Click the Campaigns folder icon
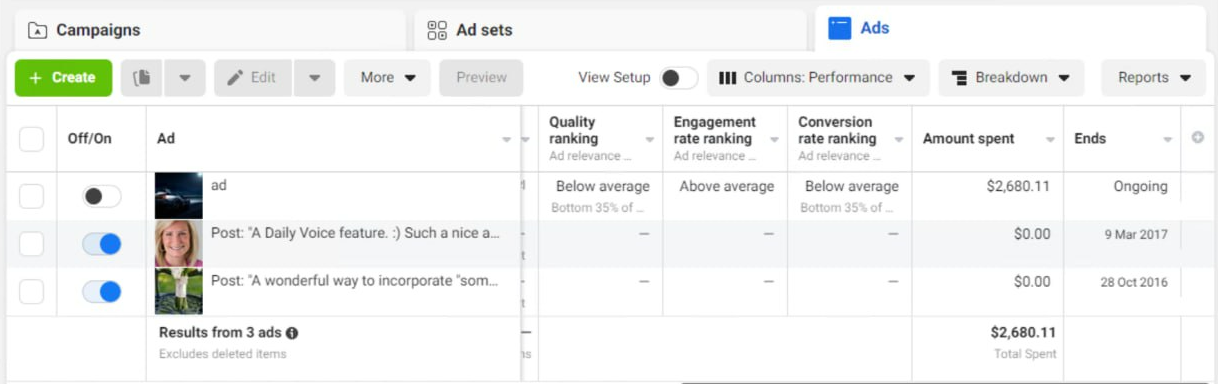1218x384 pixels. [x=37, y=30]
